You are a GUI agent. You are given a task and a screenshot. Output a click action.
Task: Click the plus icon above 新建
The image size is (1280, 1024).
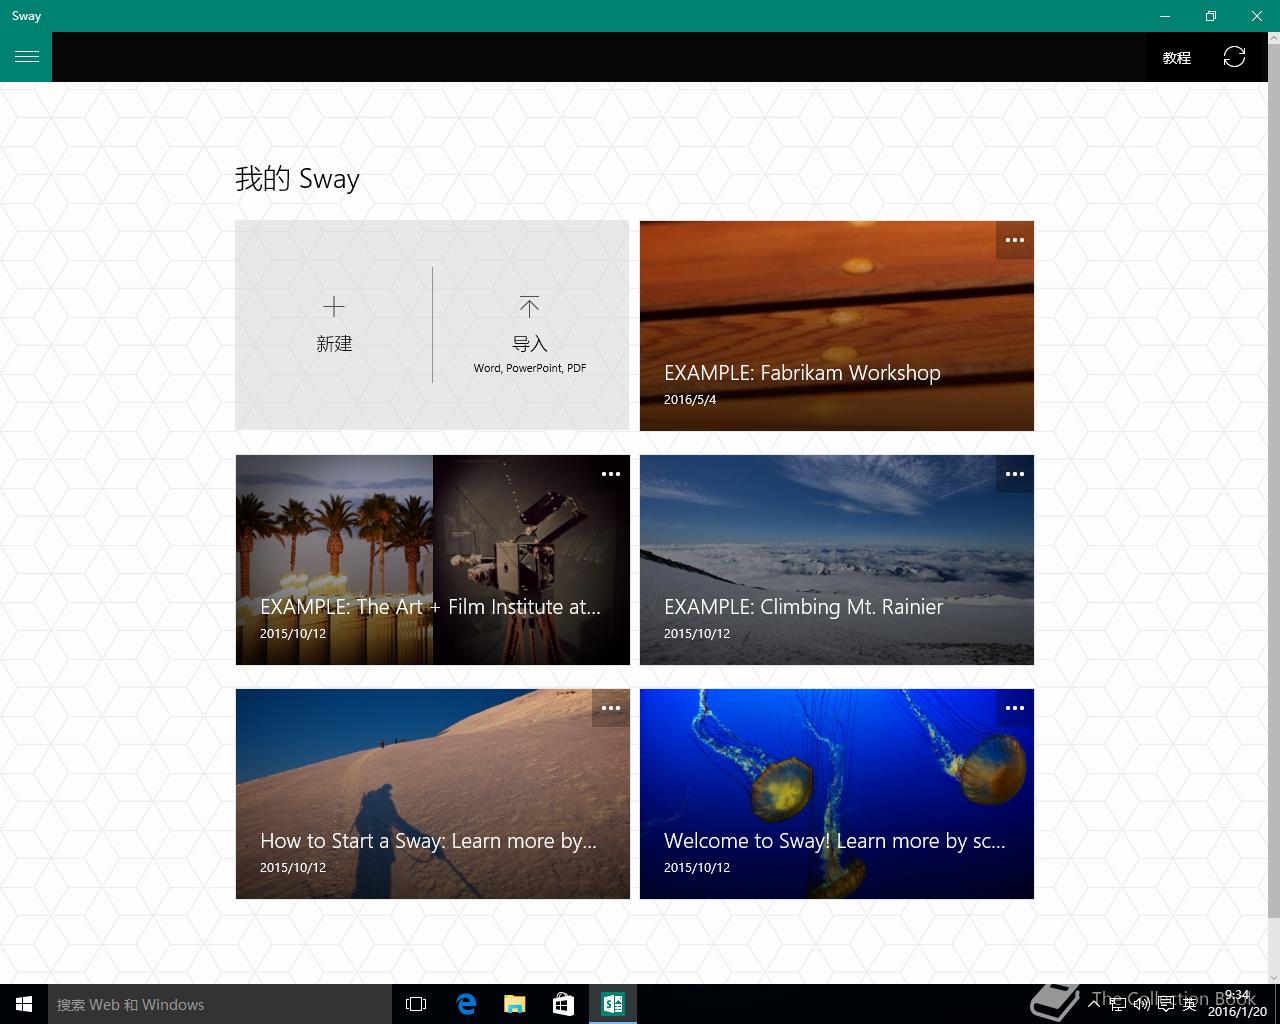(x=334, y=307)
